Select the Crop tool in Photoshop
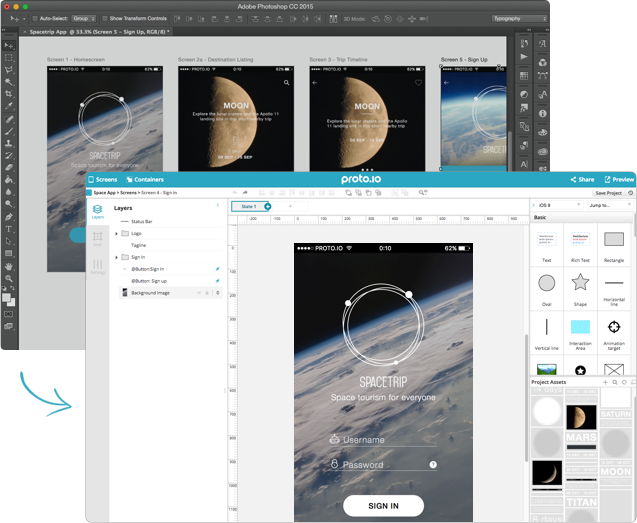 coord(8,94)
